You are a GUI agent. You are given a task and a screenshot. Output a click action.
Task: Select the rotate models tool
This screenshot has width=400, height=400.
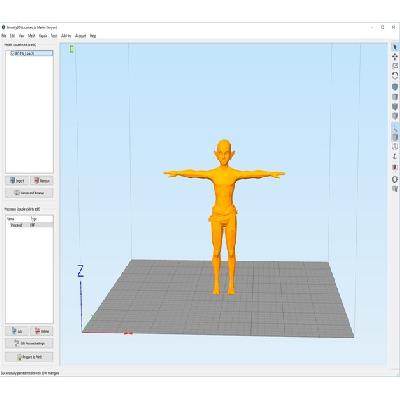[x=395, y=76]
